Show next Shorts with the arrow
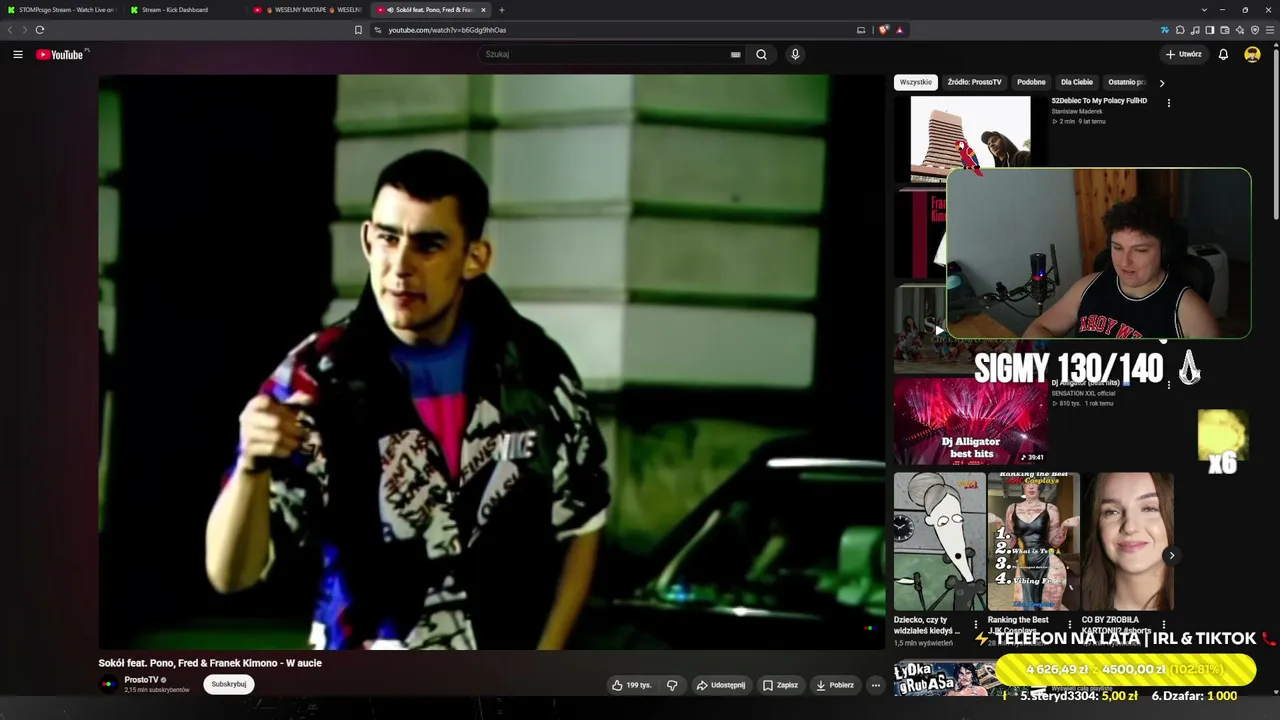Screen dimensions: 1280x720 point(1171,555)
